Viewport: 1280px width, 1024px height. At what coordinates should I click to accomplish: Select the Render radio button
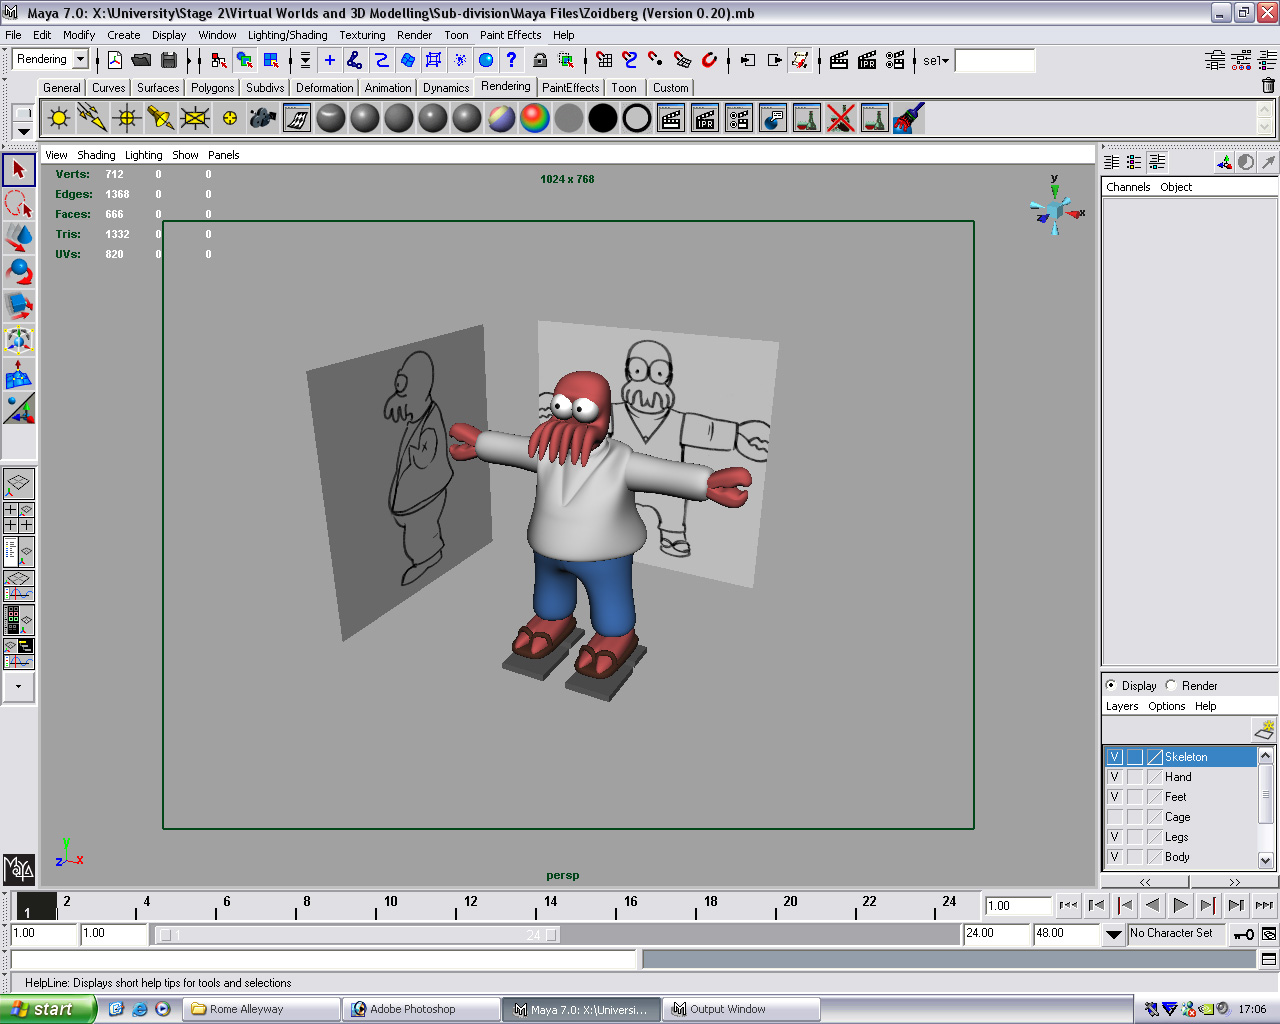(x=1171, y=686)
